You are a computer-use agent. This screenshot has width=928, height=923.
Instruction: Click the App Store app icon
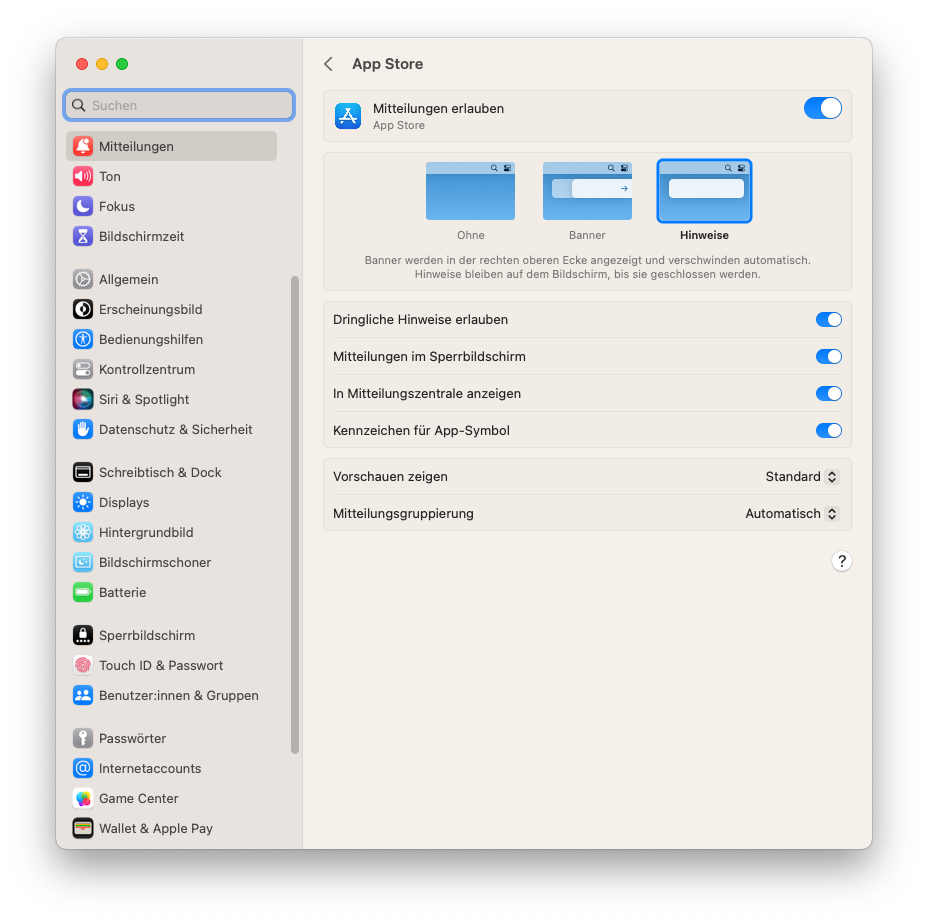(x=348, y=116)
